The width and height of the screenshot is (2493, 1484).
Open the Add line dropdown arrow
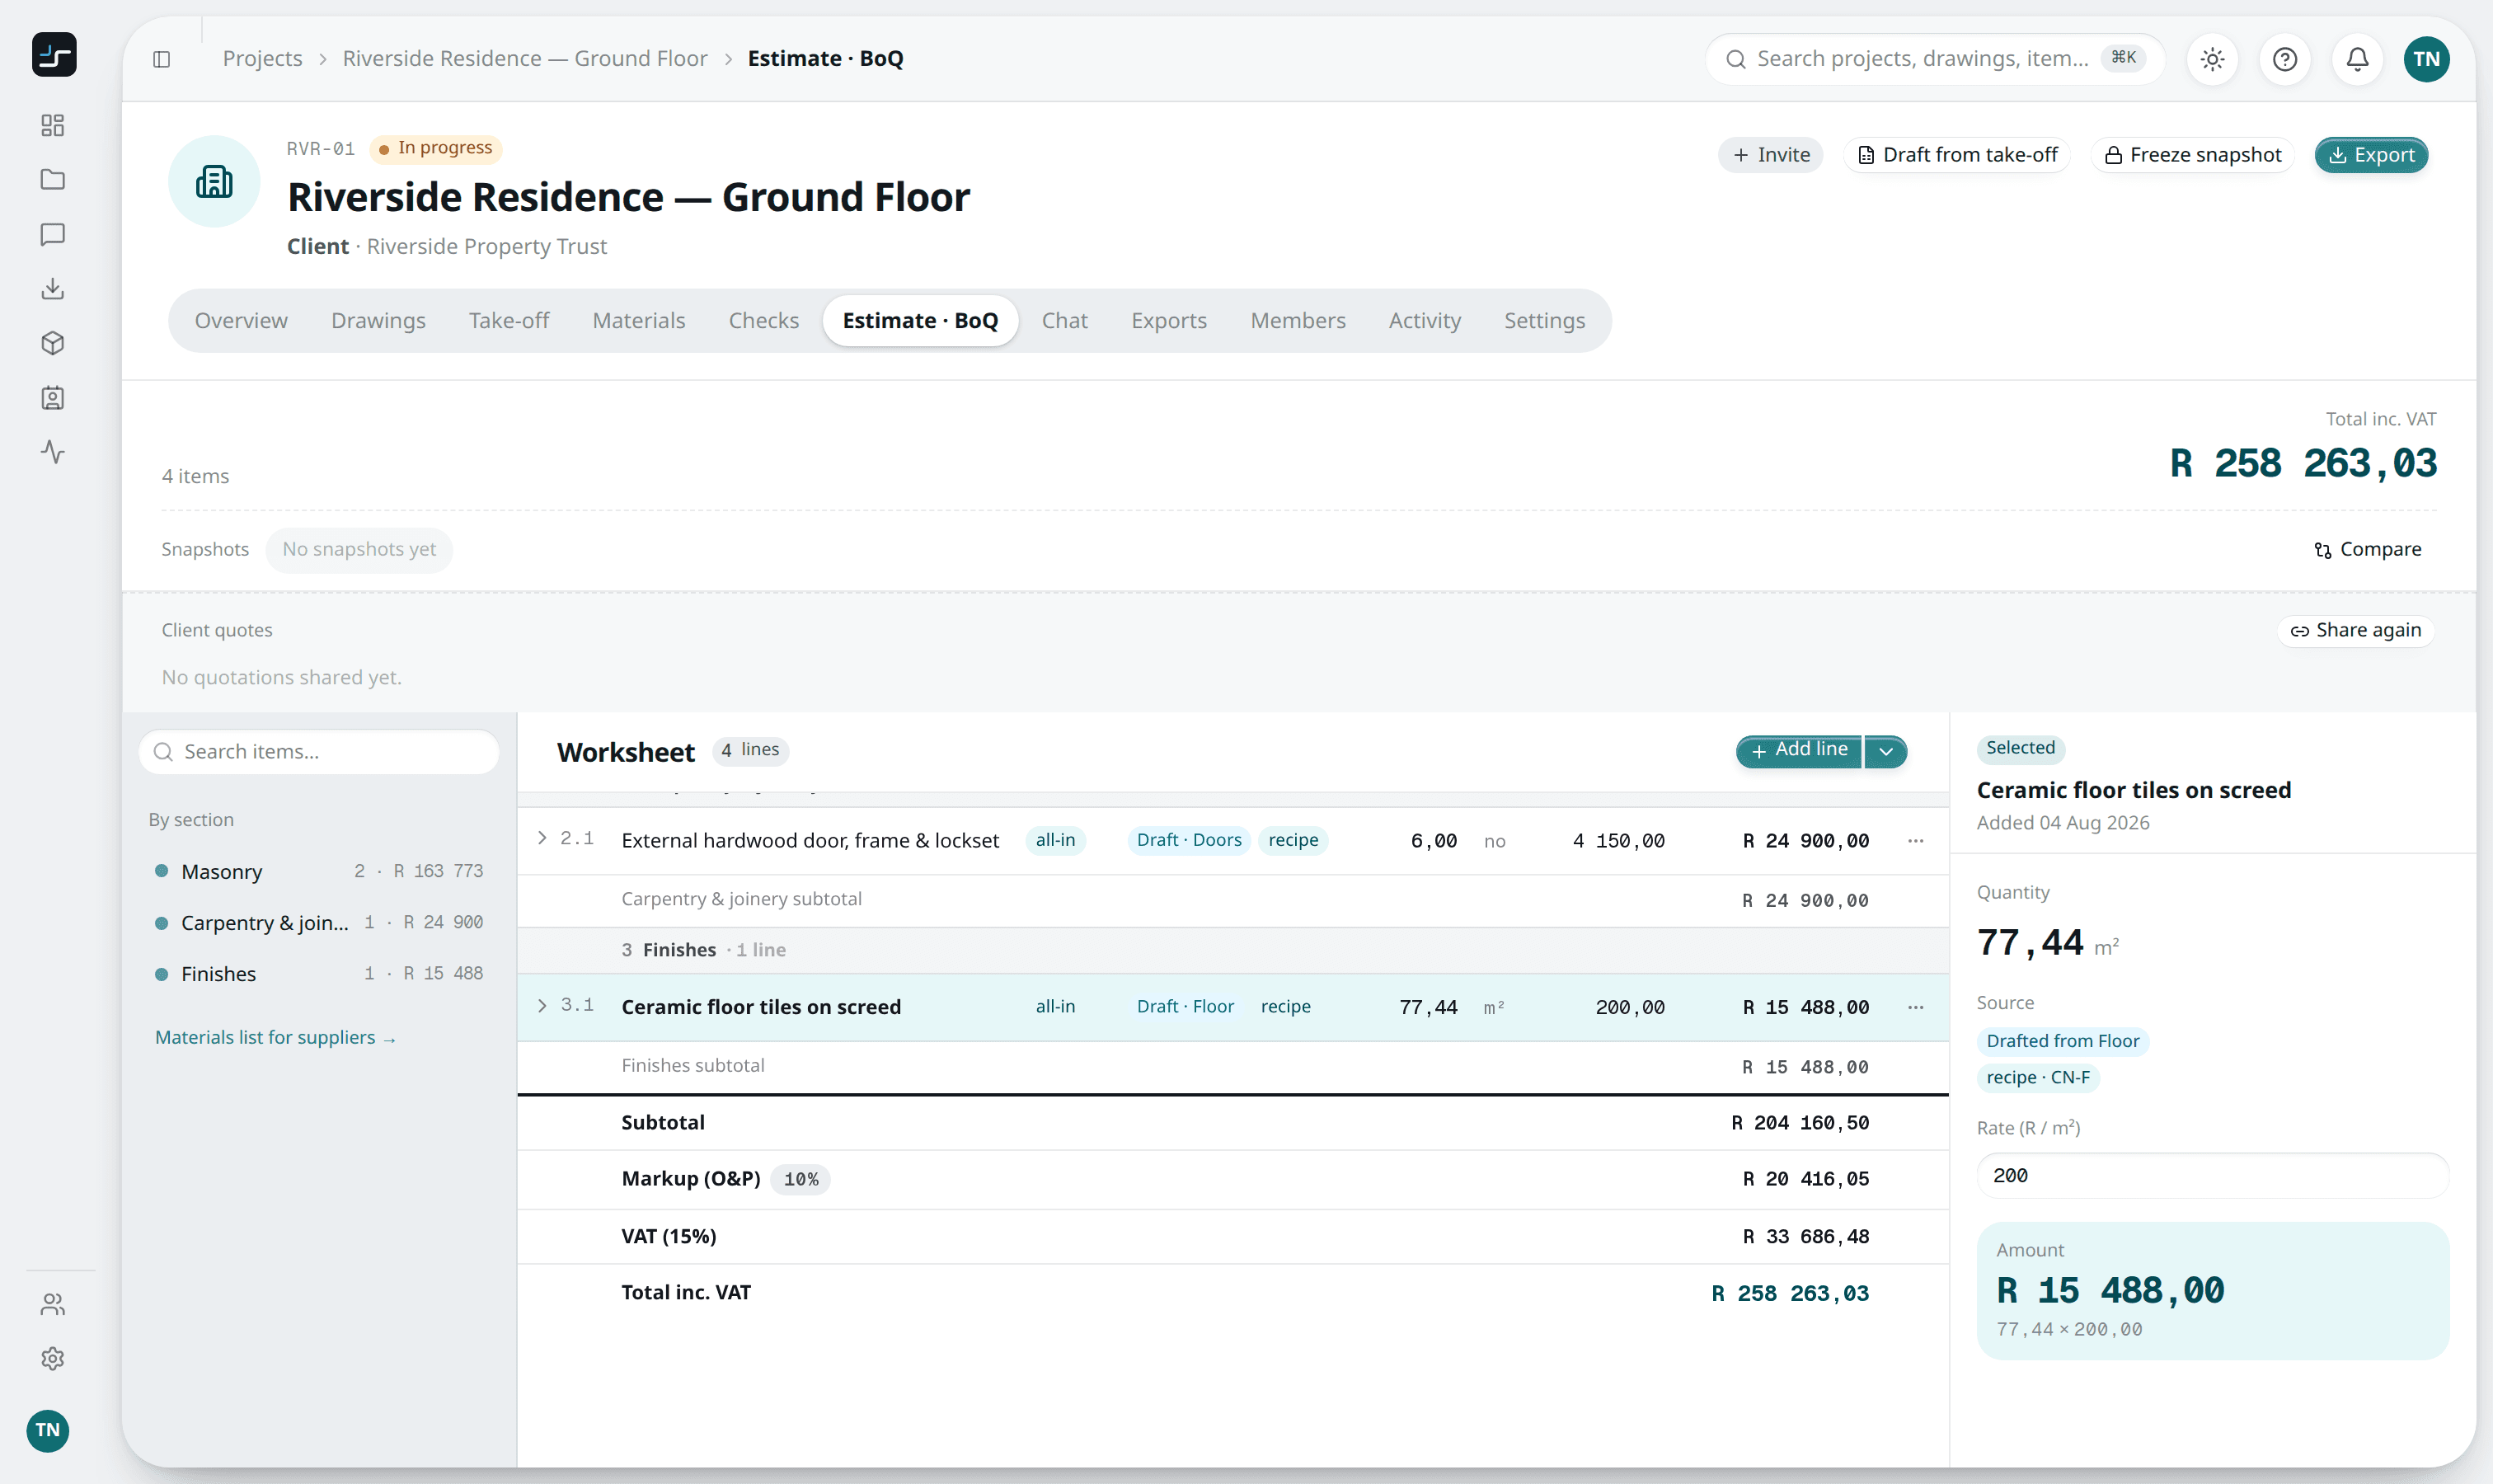1885,751
